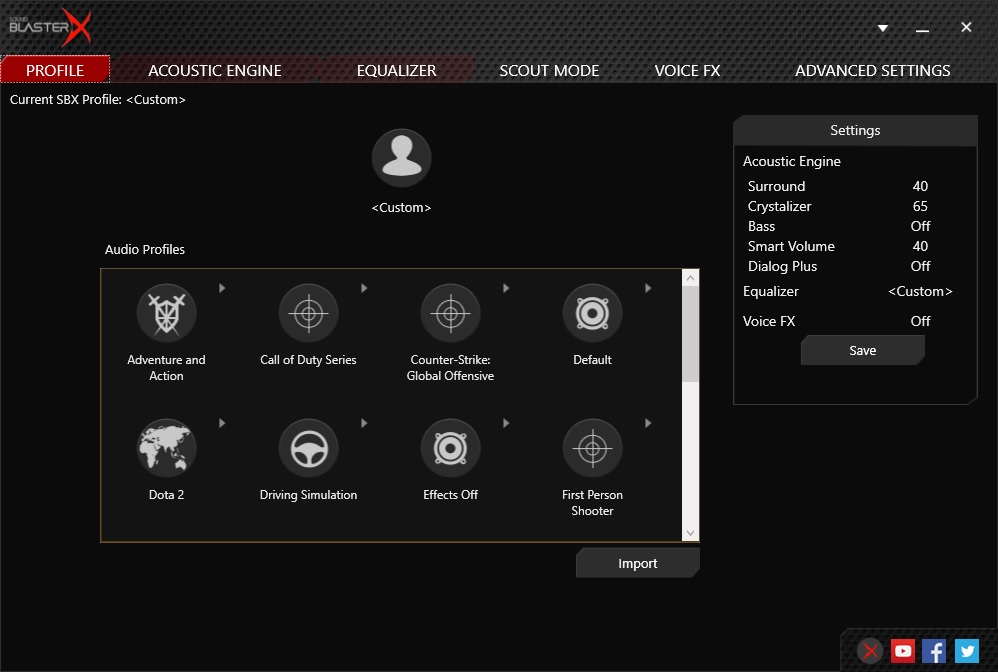Choose the Effects Off speaker icon

(x=451, y=448)
